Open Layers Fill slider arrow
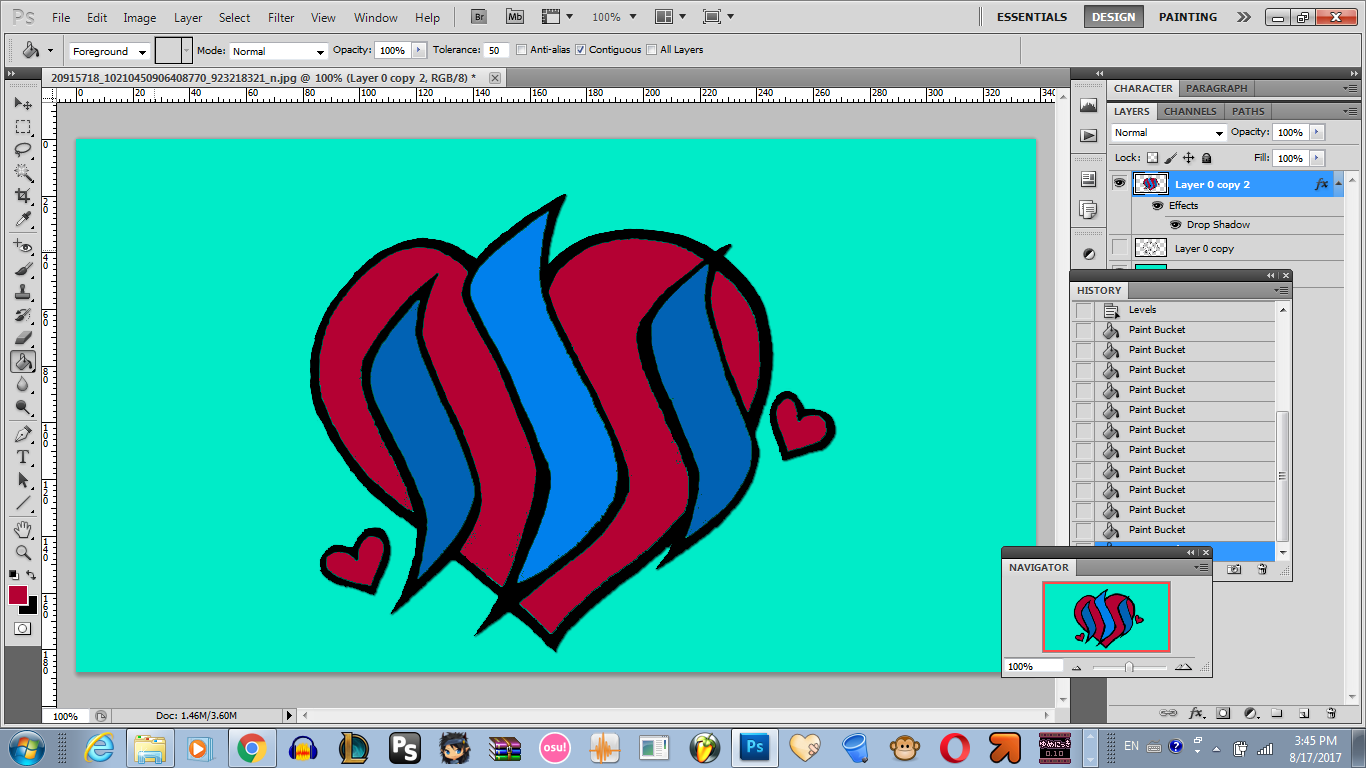1366x768 pixels. (x=1316, y=158)
